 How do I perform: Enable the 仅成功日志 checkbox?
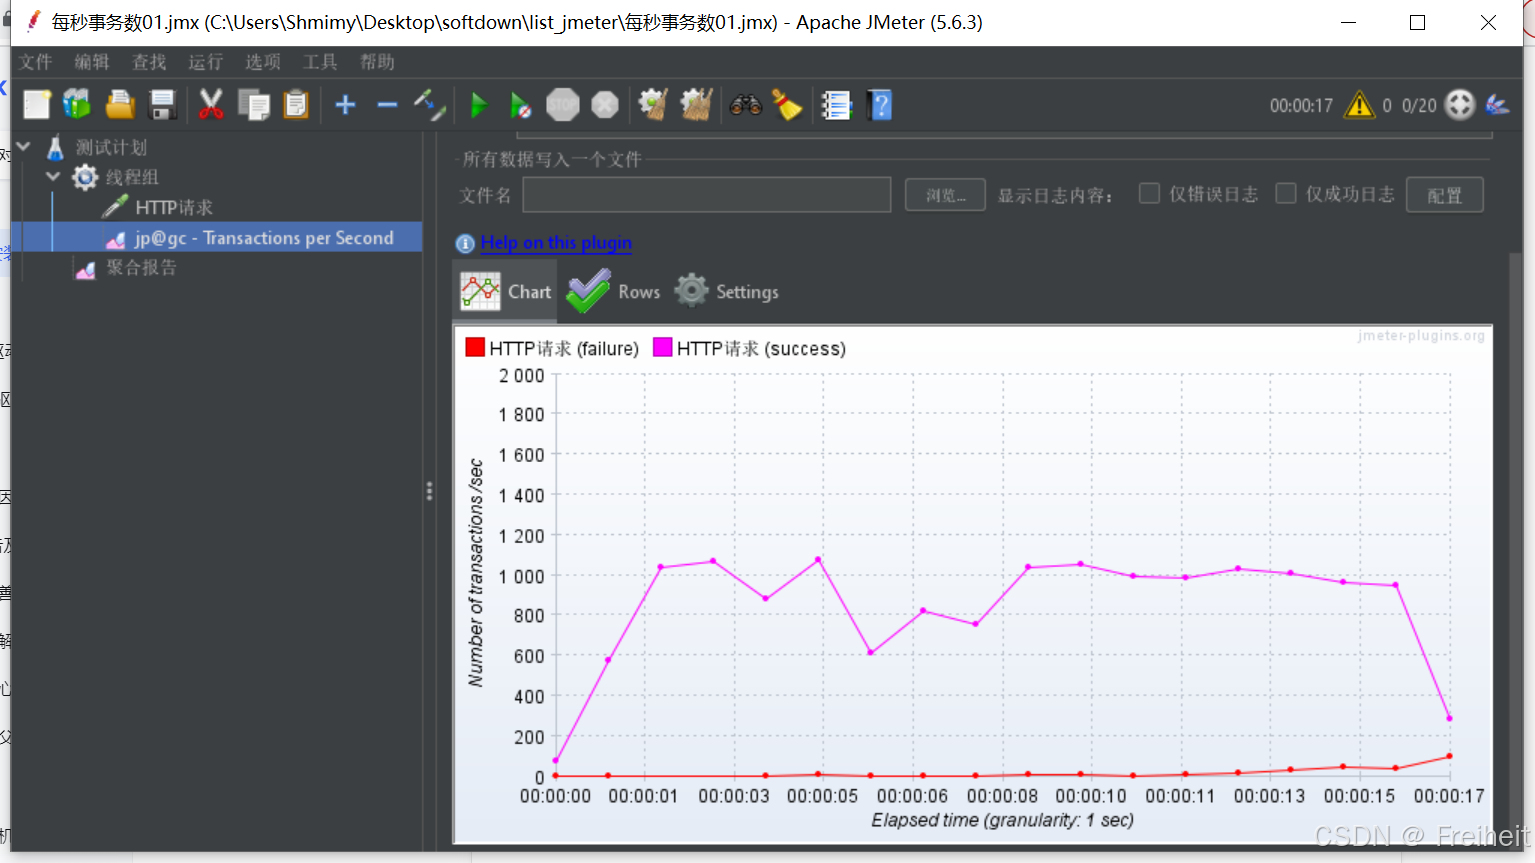click(x=1286, y=193)
